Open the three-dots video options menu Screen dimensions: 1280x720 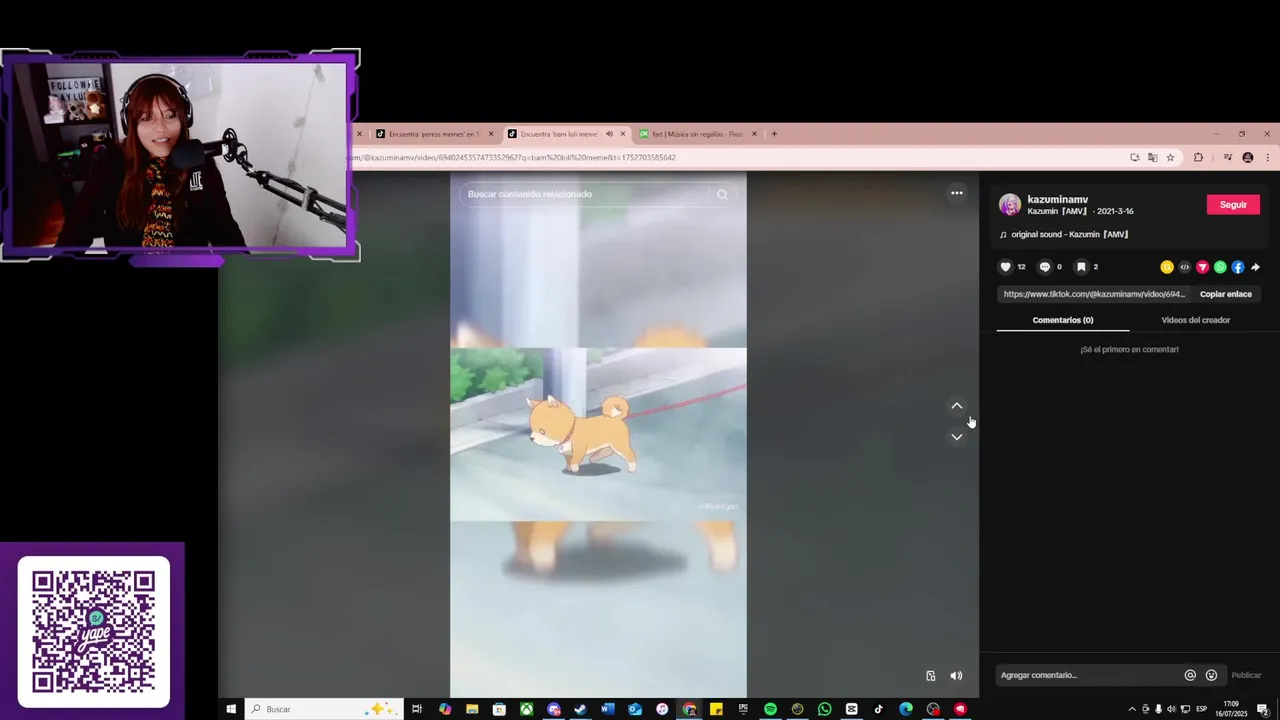pos(957,193)
